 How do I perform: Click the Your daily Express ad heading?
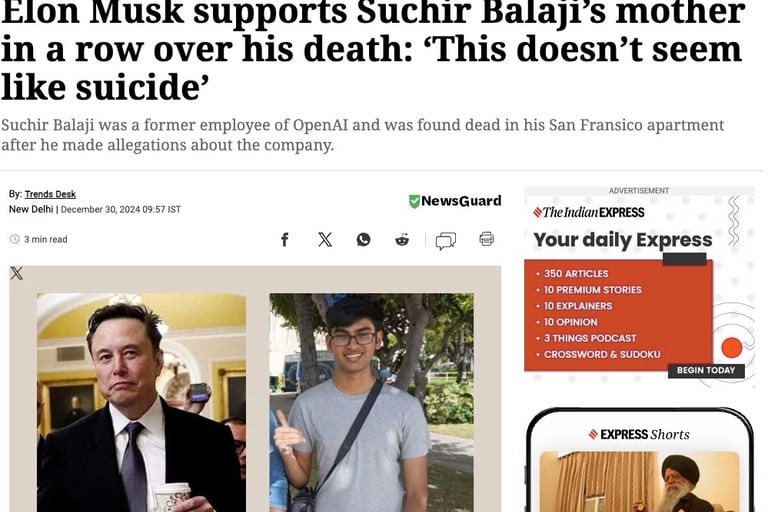[x=623, y=240]
